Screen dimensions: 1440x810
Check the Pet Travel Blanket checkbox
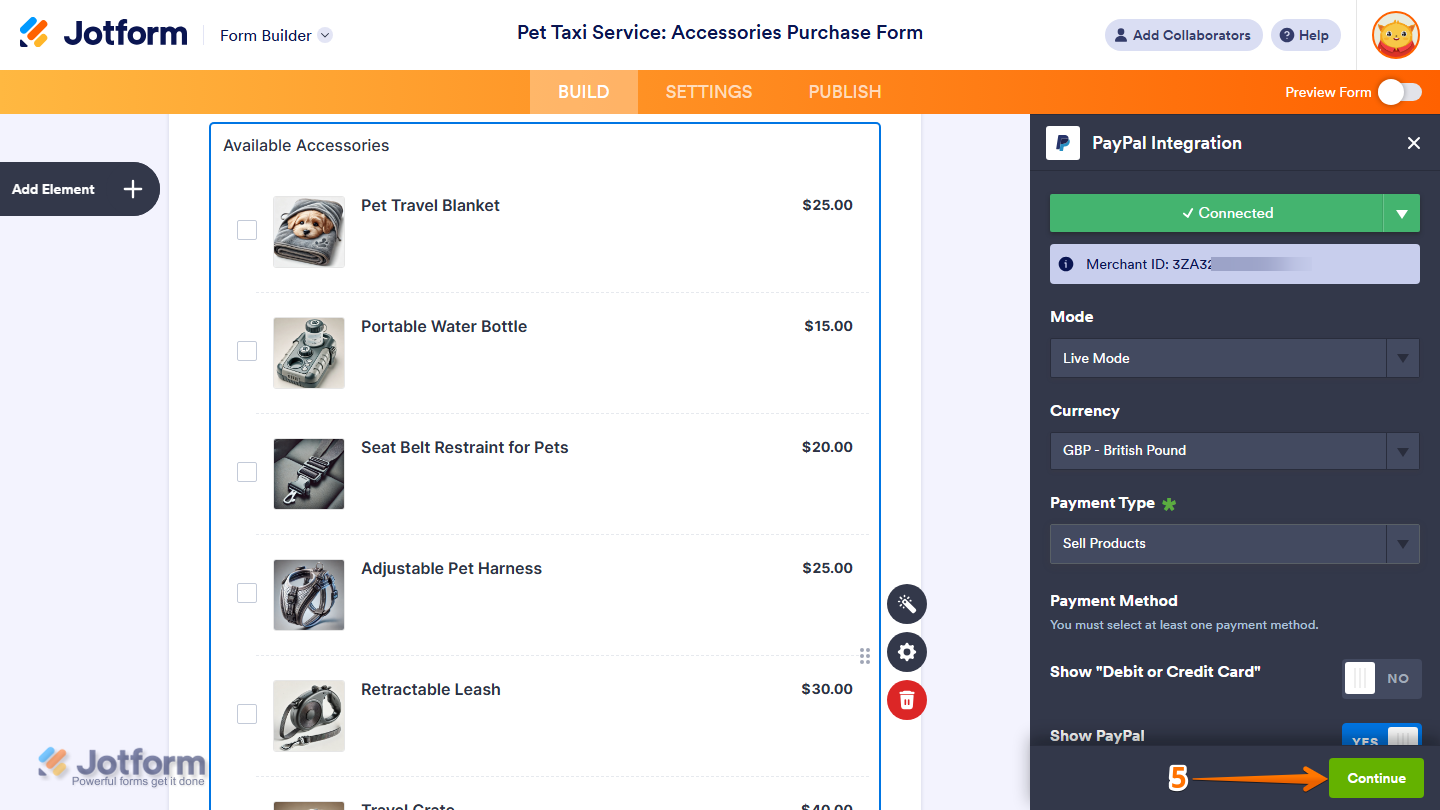pos(247,230)
